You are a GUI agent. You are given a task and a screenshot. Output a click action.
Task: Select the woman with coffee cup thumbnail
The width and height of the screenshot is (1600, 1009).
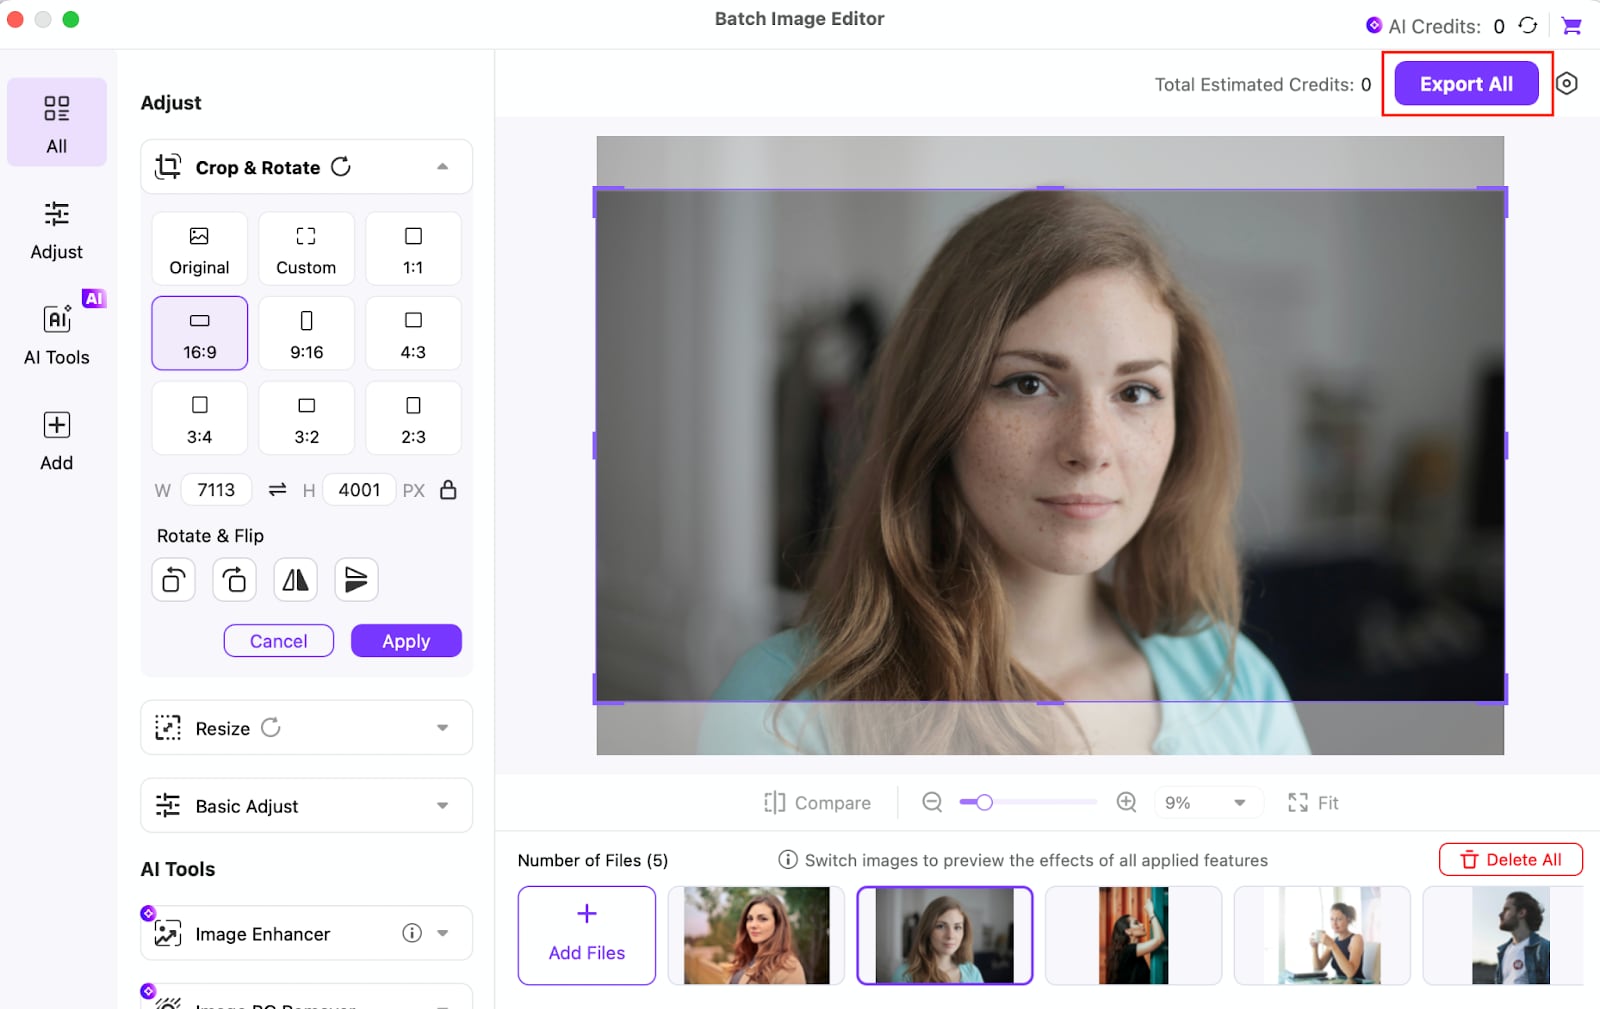(x=1322, y=935)
